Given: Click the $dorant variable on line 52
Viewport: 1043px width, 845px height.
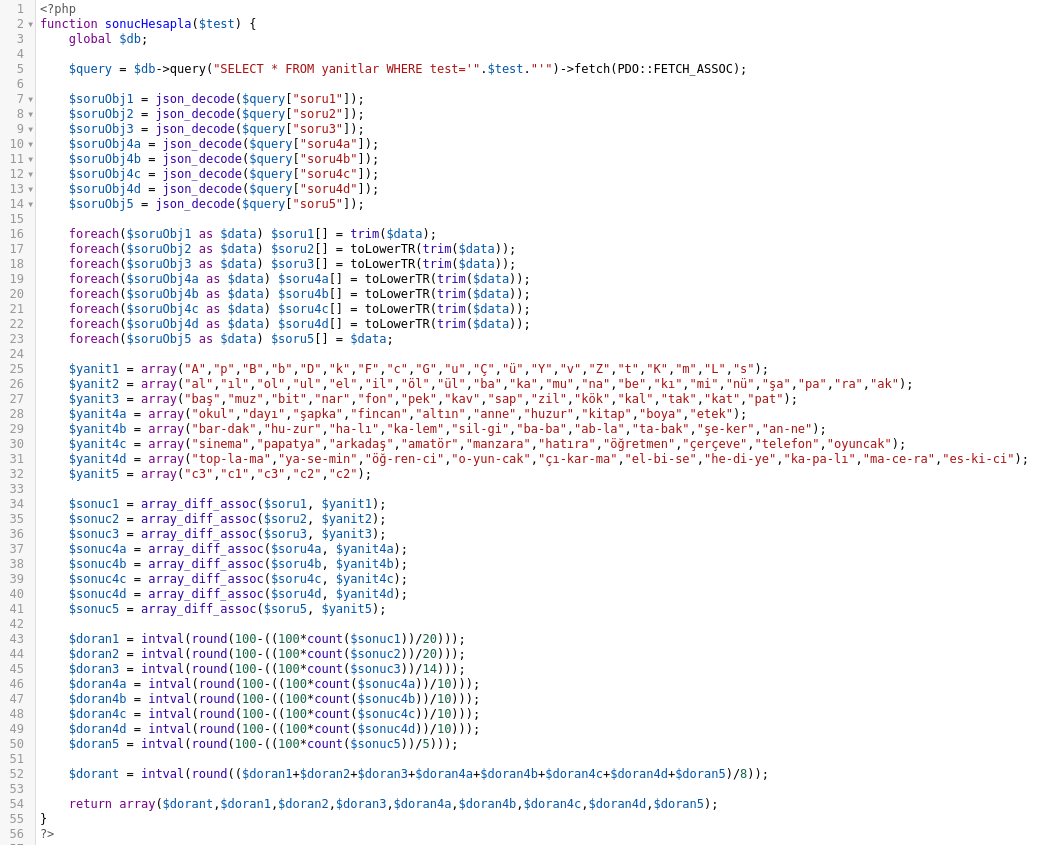Looking at the screenshot, I should pyautogui.click(x=94, y=774).
